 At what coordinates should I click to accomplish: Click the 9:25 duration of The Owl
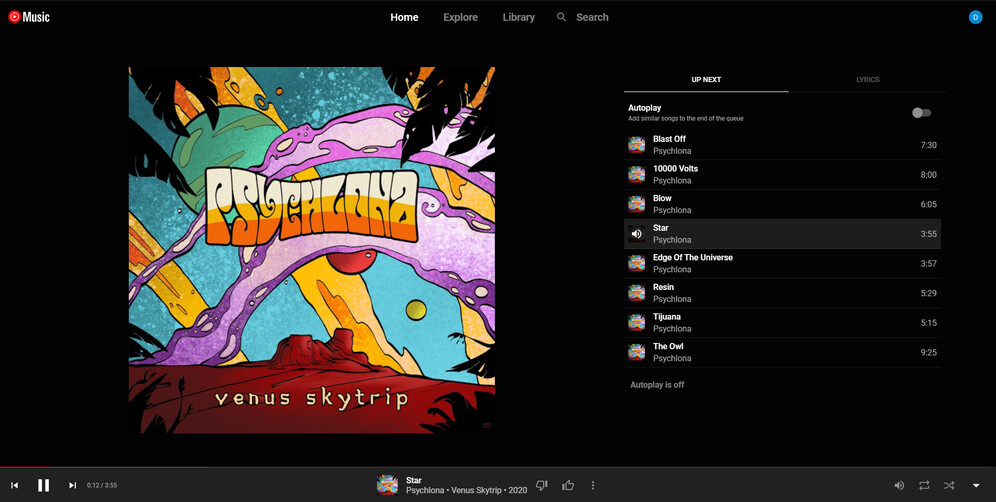[x=928, y=352]
